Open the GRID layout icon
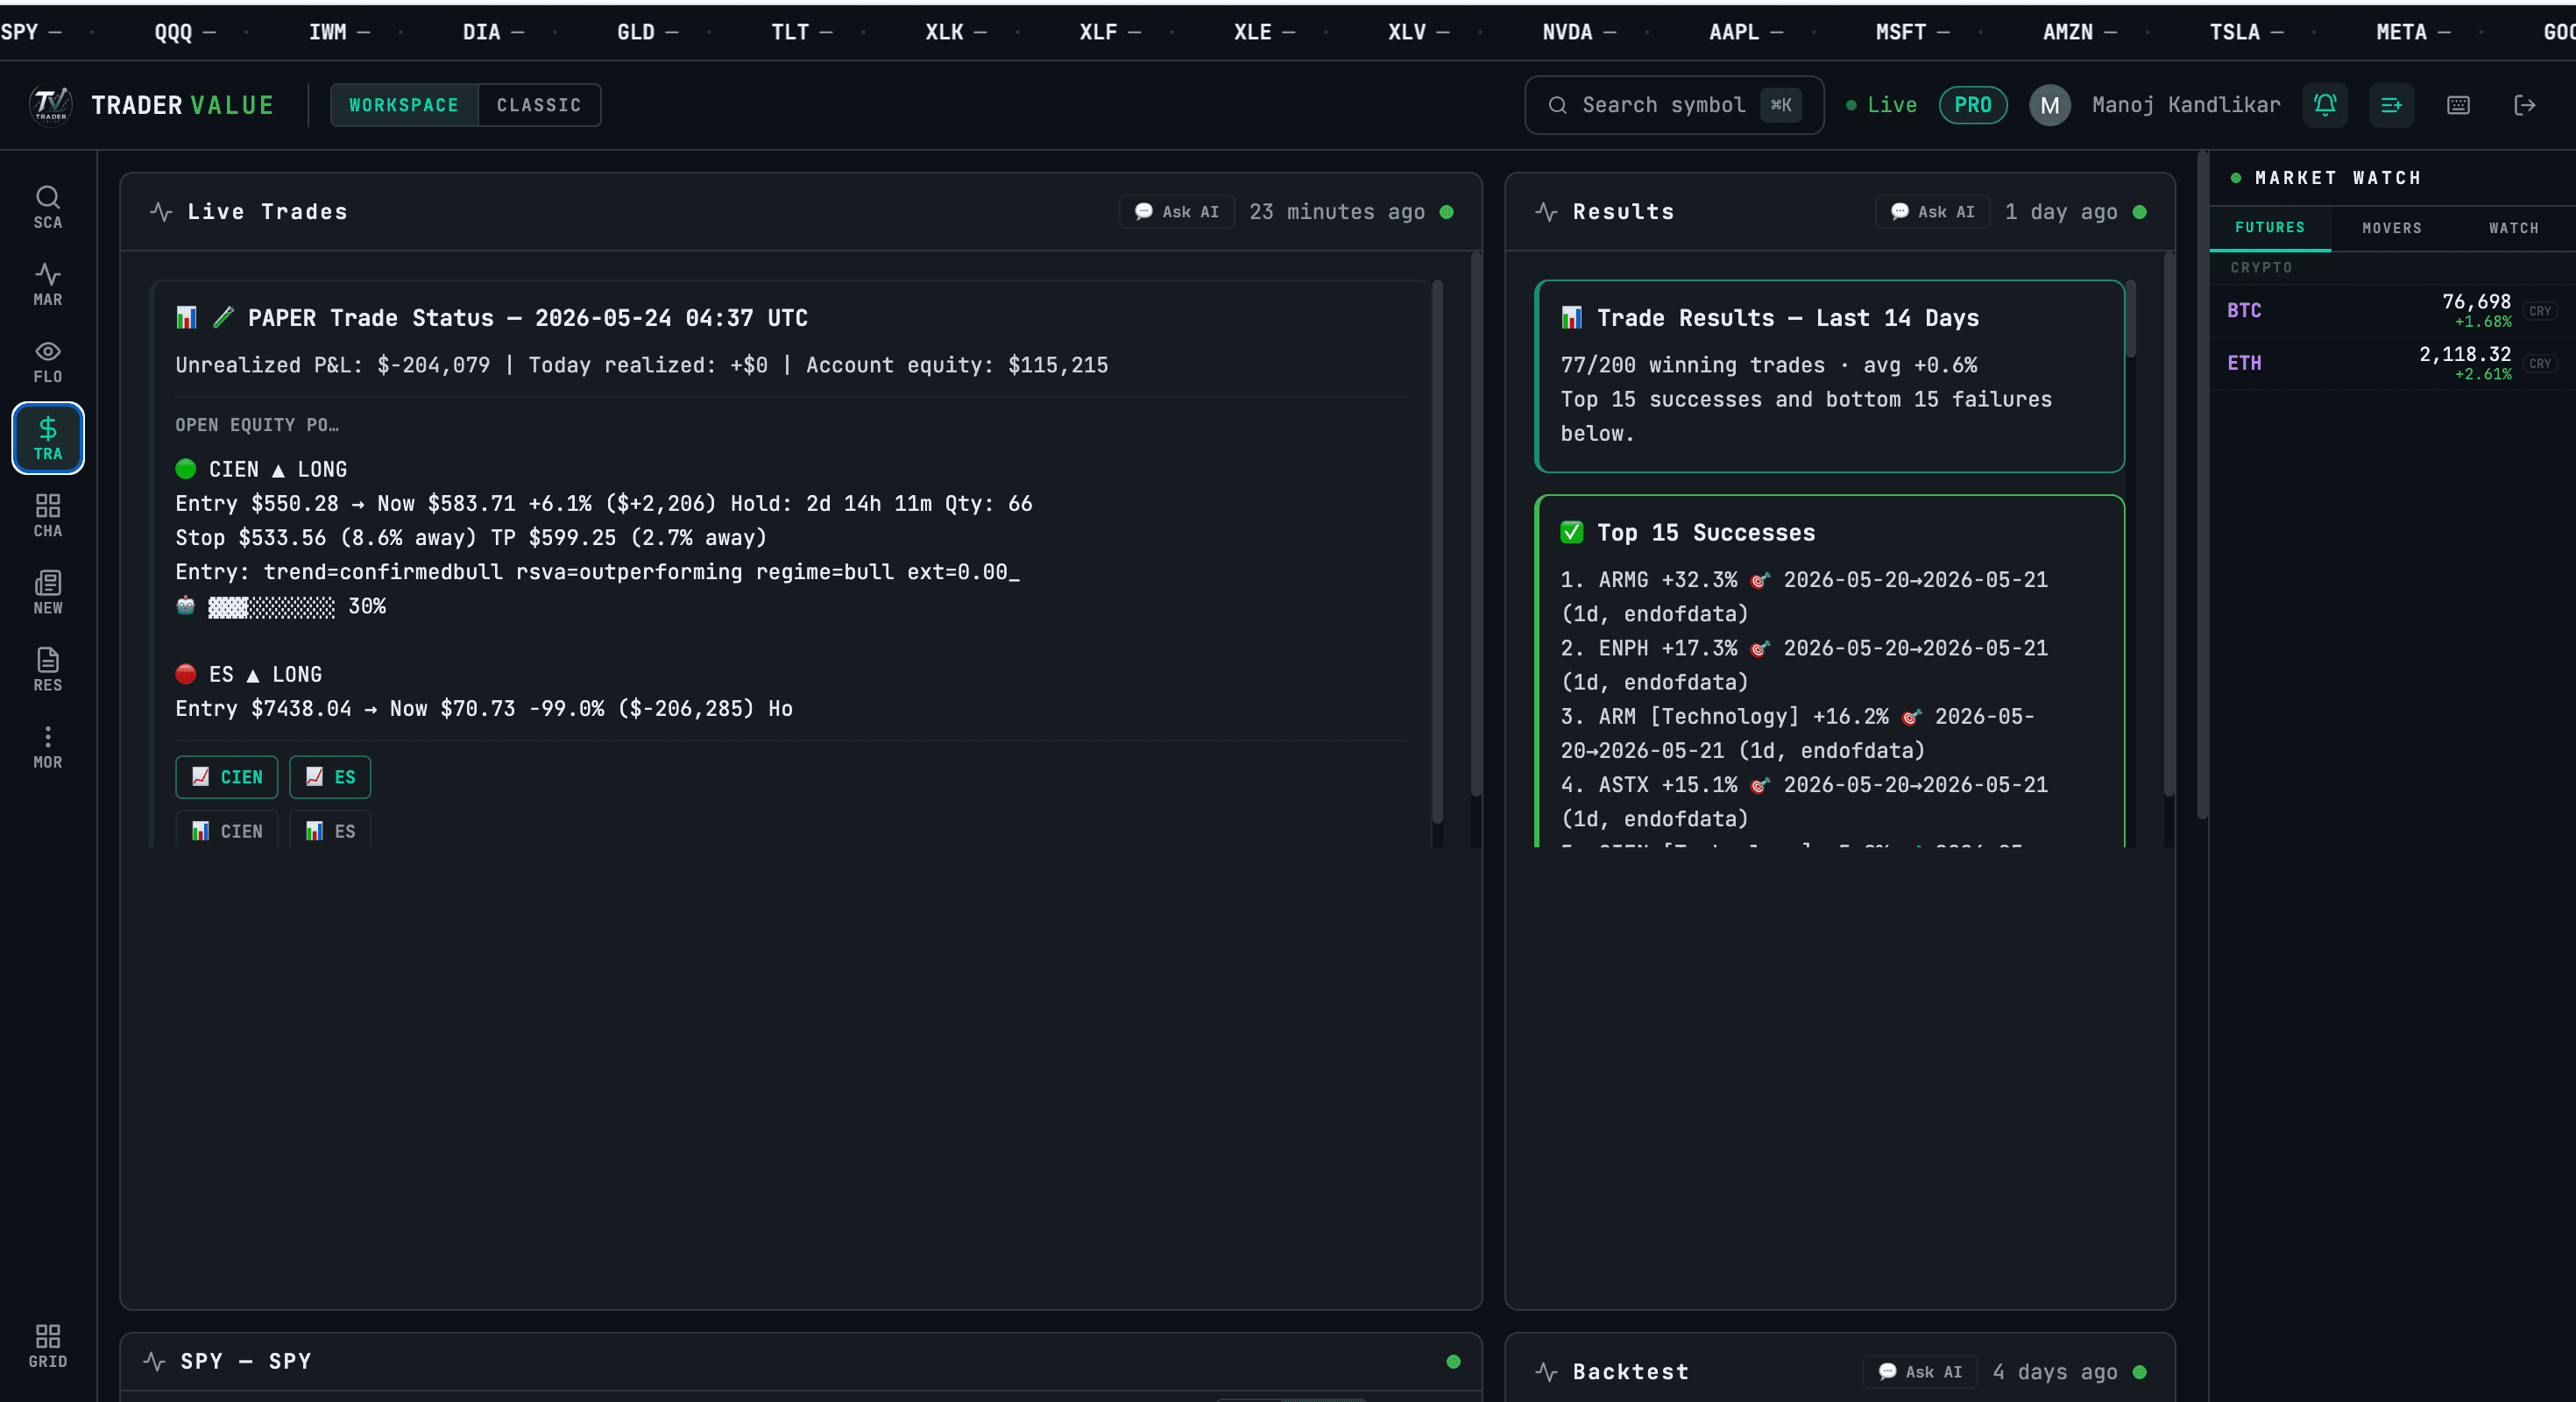2576x1402 pixels. 47,1345
